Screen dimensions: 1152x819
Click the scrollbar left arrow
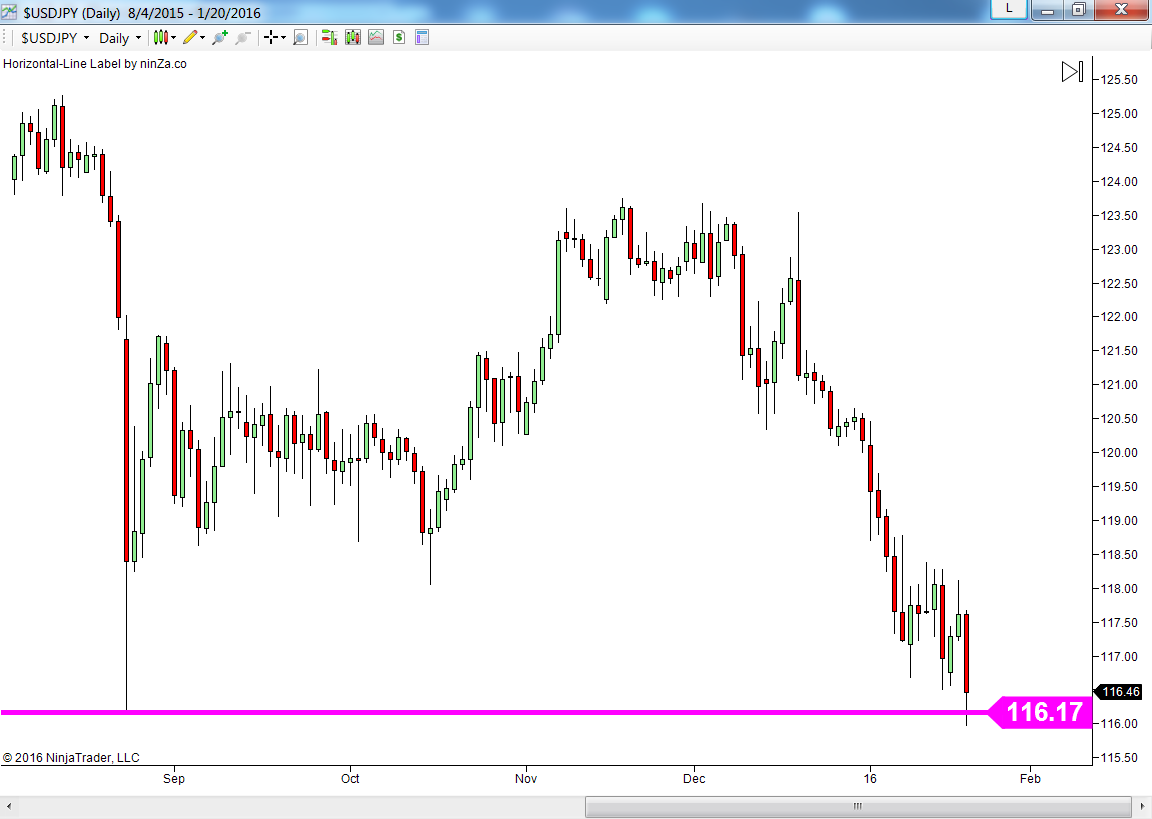click(x=9, y=807)
